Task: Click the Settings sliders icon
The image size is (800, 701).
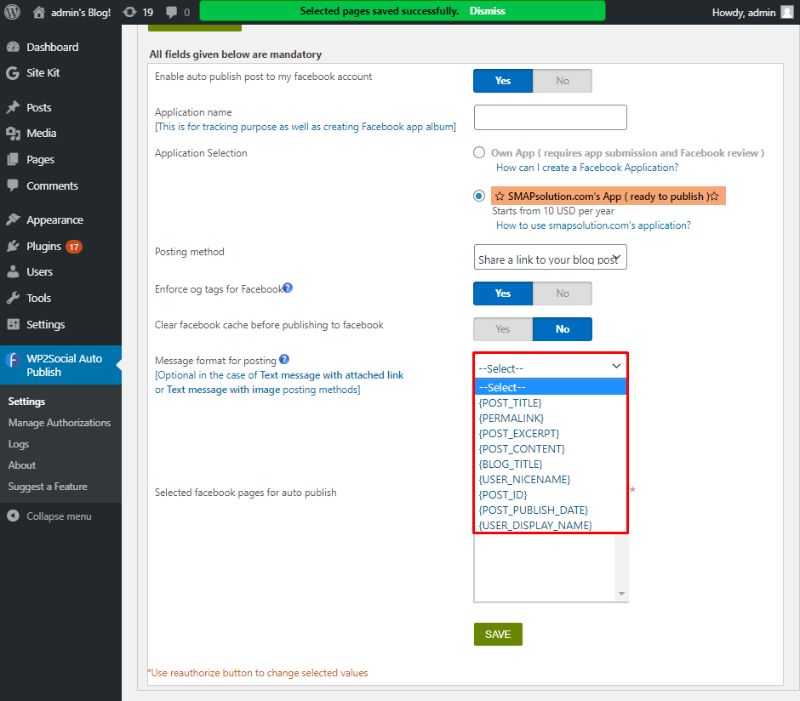Action: pos(13,324)
